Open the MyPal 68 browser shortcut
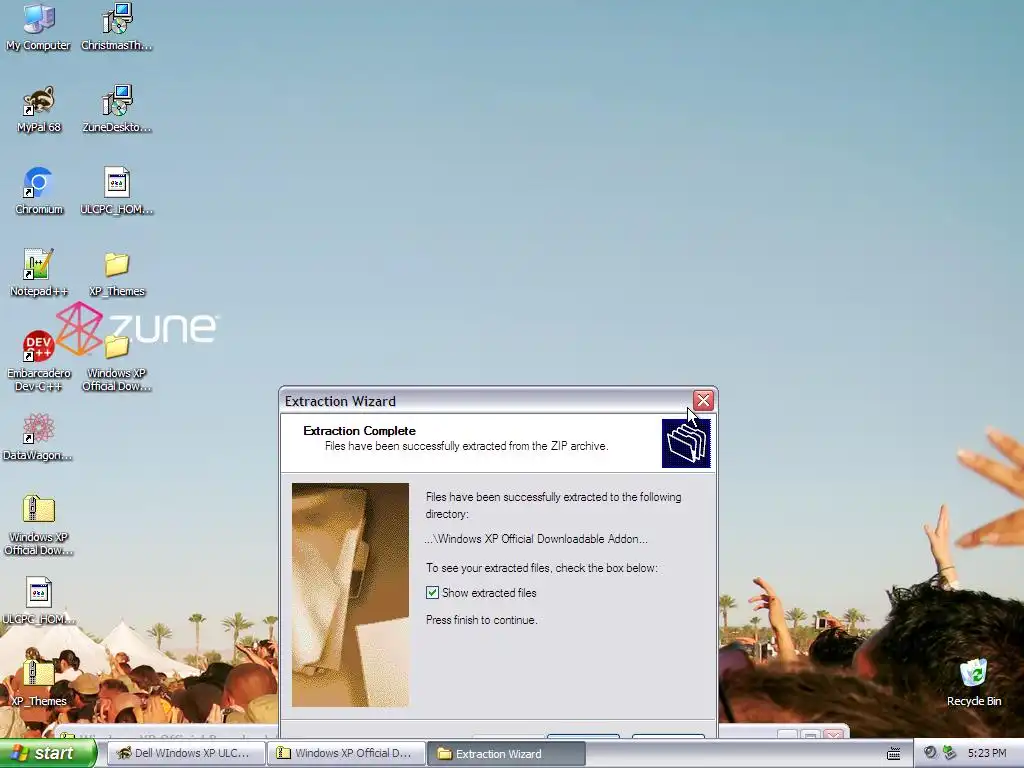 click(39, 109)
